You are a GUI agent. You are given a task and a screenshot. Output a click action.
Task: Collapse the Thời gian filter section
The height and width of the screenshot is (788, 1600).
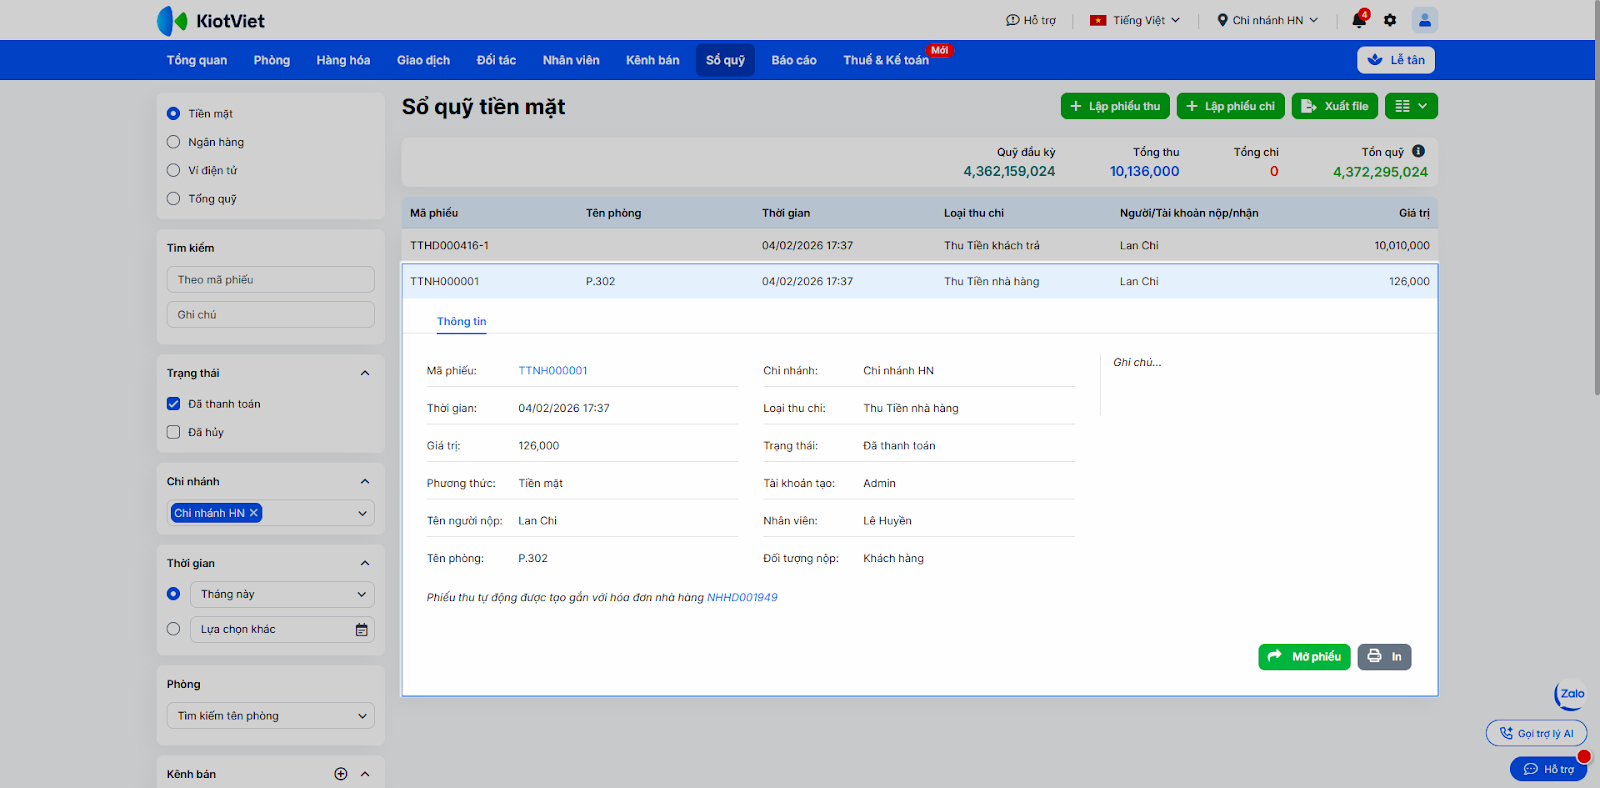[365, 563]
